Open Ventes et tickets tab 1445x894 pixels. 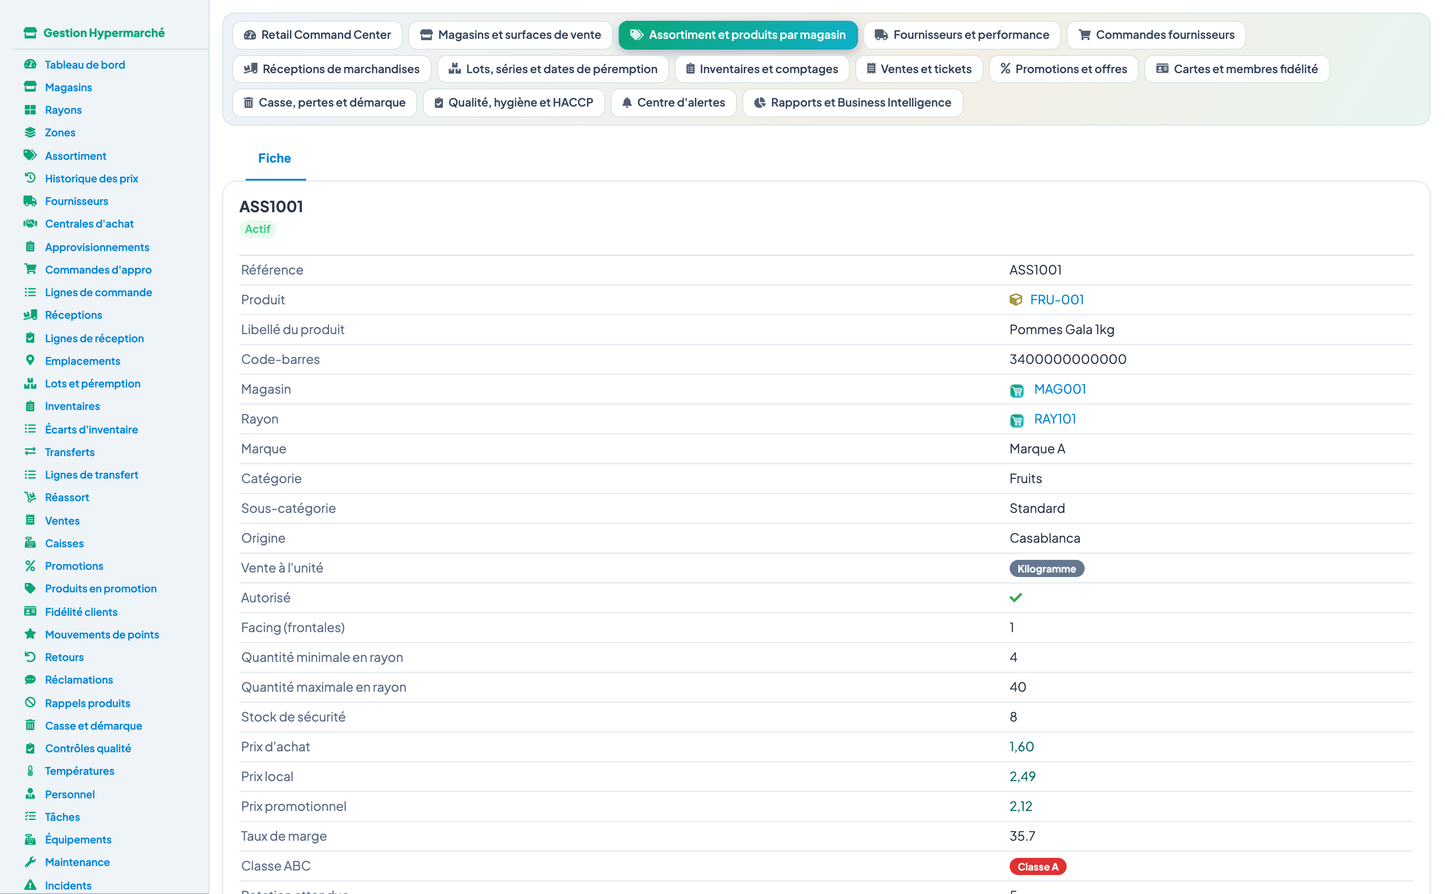919,69
